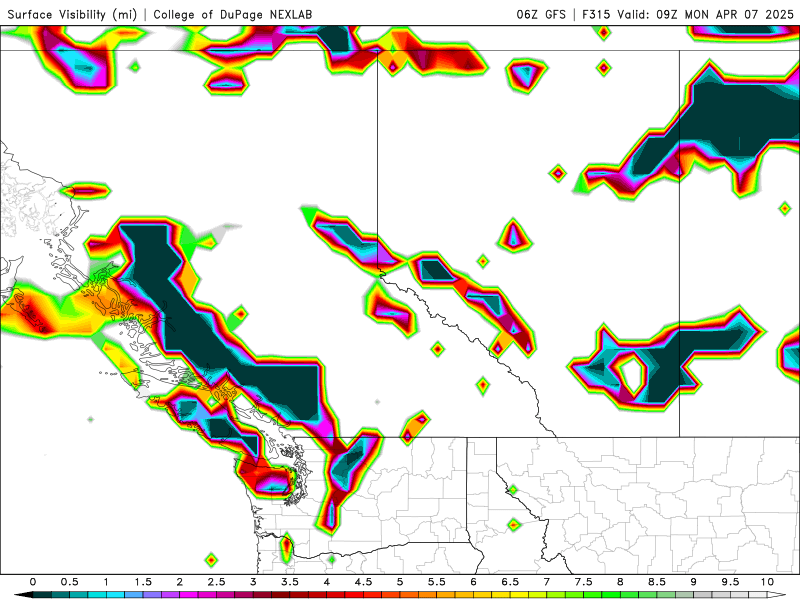Click the legend label '10'

(x=767, y=582)
